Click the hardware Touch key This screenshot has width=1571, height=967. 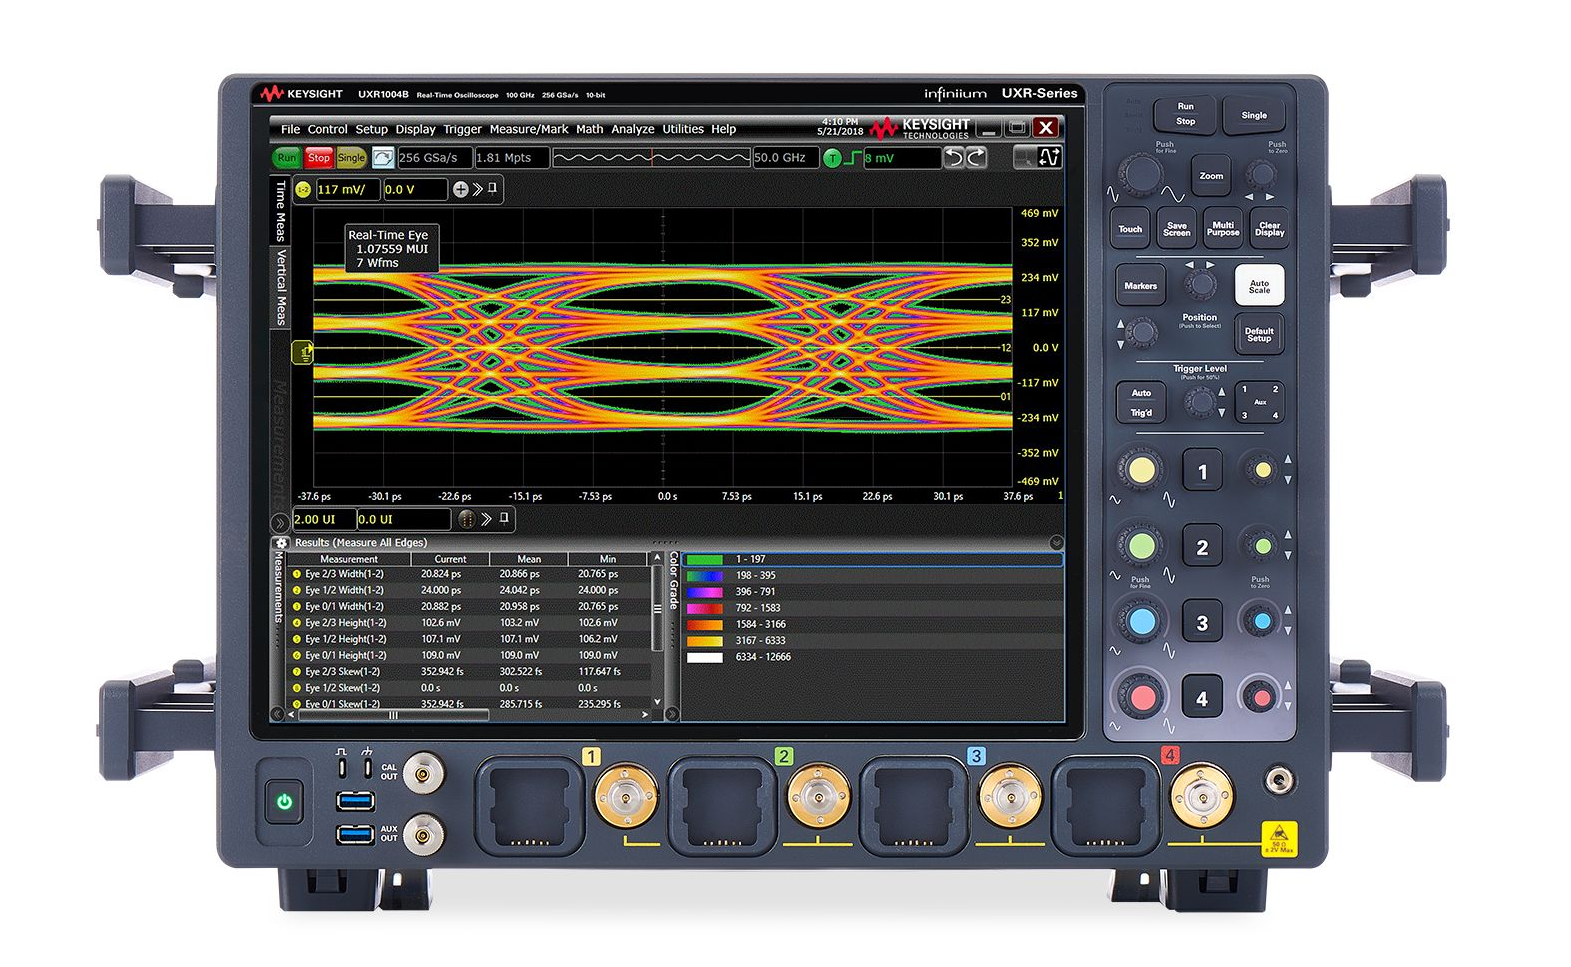click(1130, 229)
